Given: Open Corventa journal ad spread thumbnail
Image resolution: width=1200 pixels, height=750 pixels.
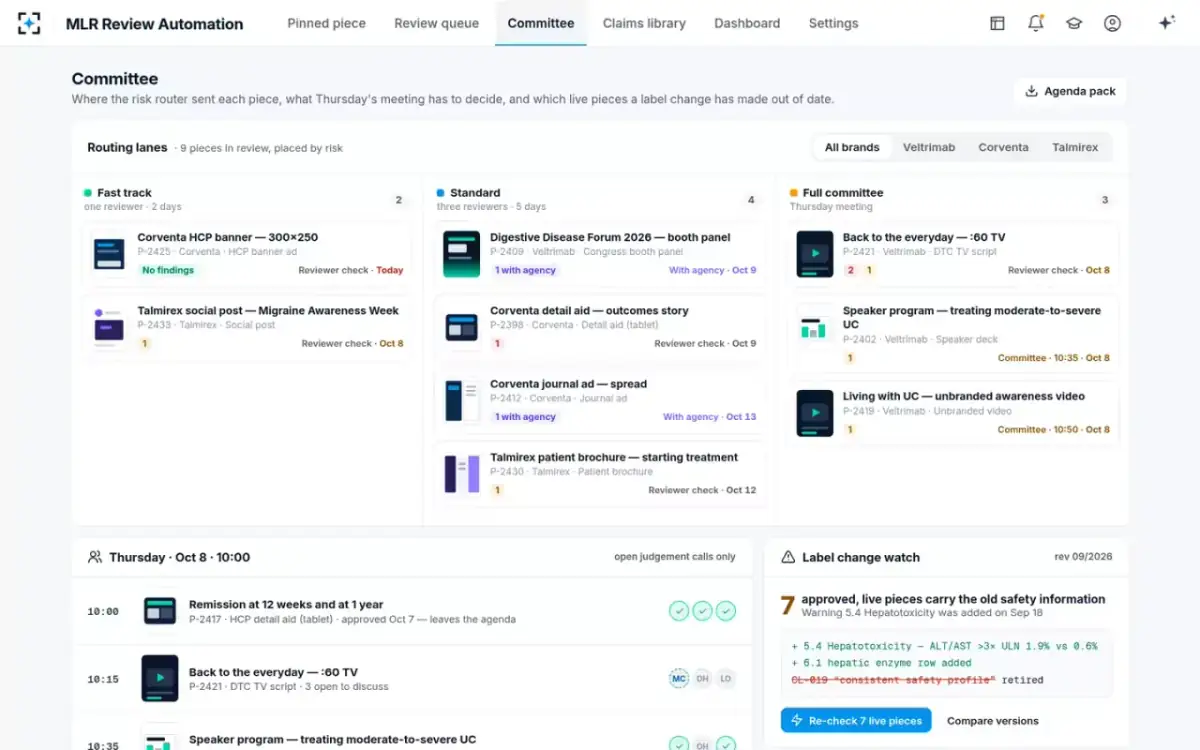Looking at the screenshot, I should click(462, 400).
